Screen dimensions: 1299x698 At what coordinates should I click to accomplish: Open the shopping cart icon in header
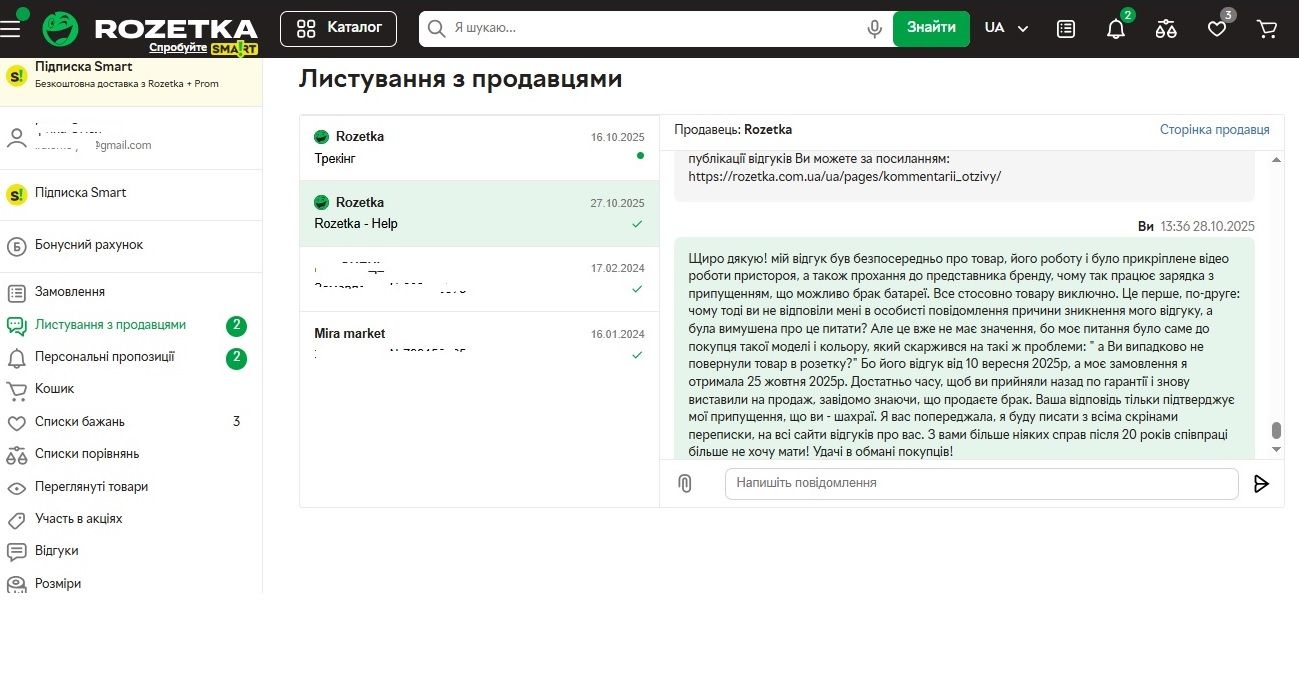point(1267,29)
